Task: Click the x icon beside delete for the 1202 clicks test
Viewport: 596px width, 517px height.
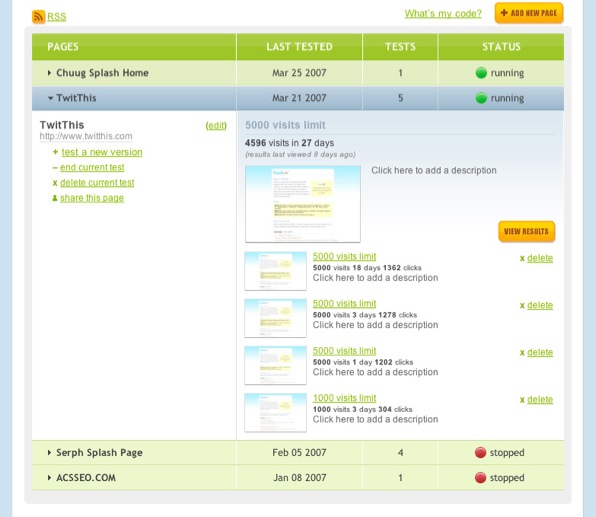Action: [x=522, y=353]
